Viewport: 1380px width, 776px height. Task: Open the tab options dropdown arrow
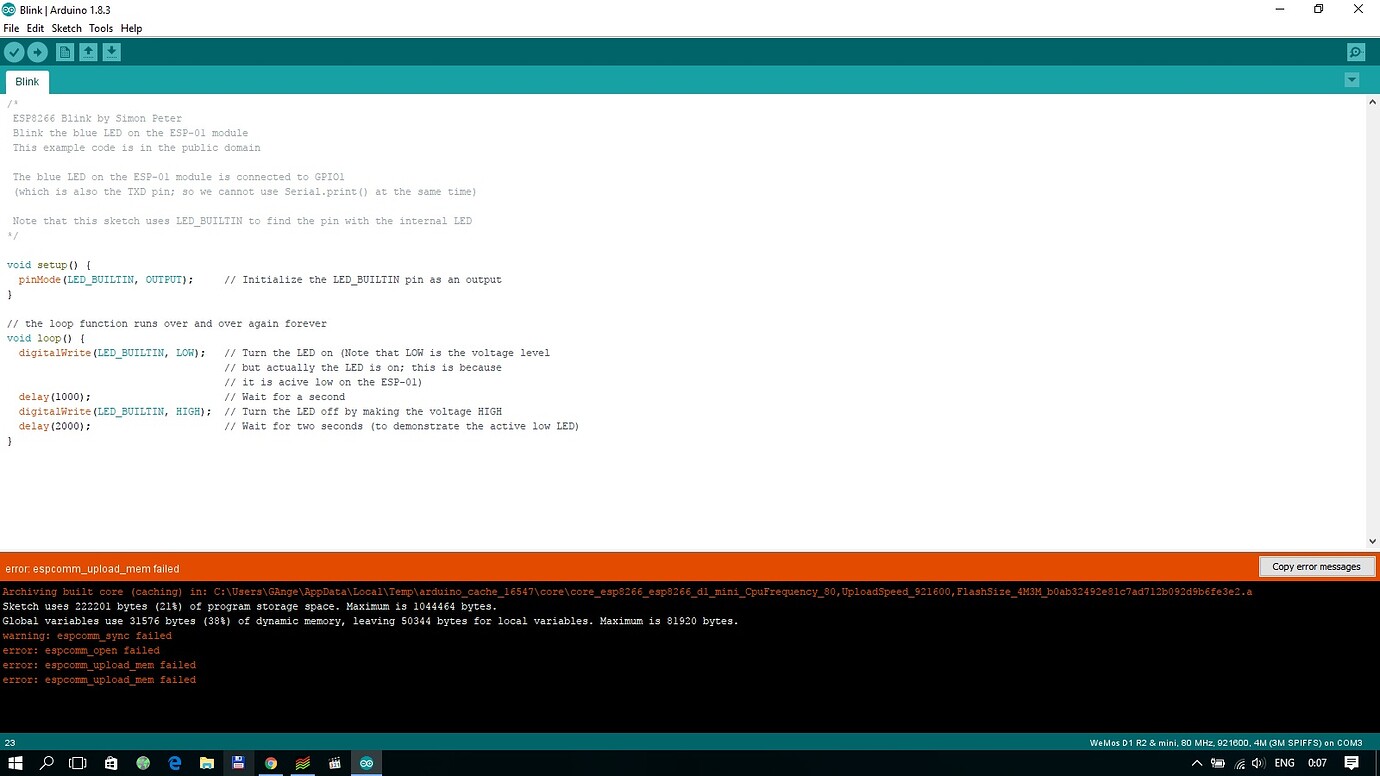click(1352, 79)
